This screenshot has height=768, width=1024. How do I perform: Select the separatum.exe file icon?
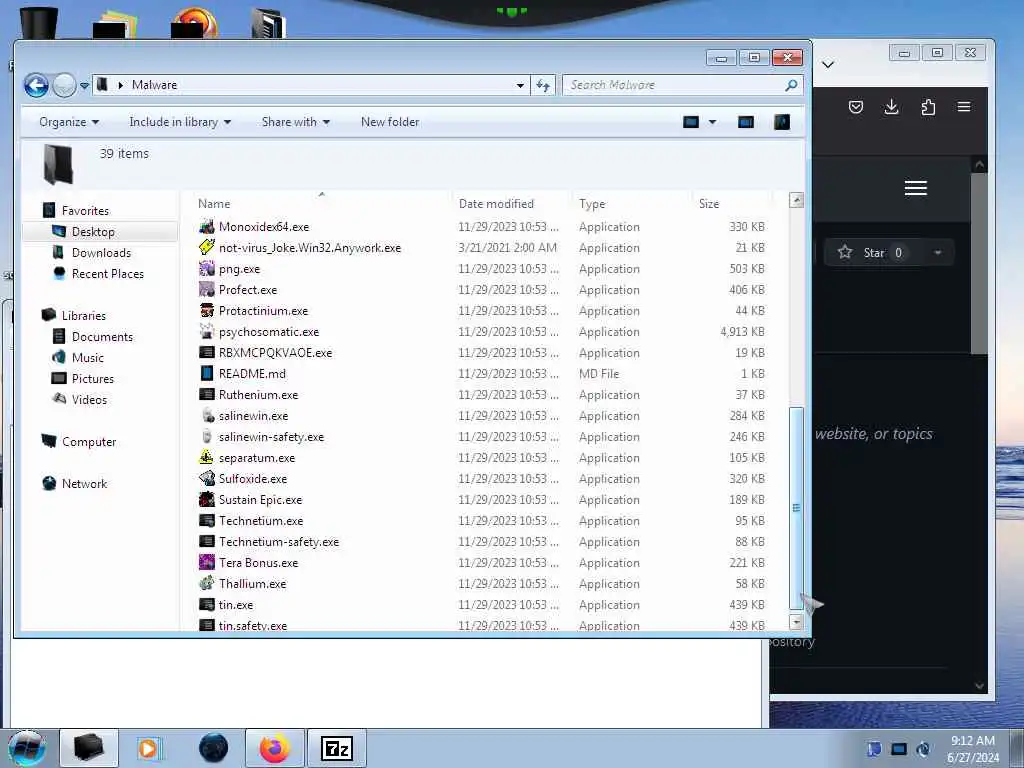click(x=207, y=457)
